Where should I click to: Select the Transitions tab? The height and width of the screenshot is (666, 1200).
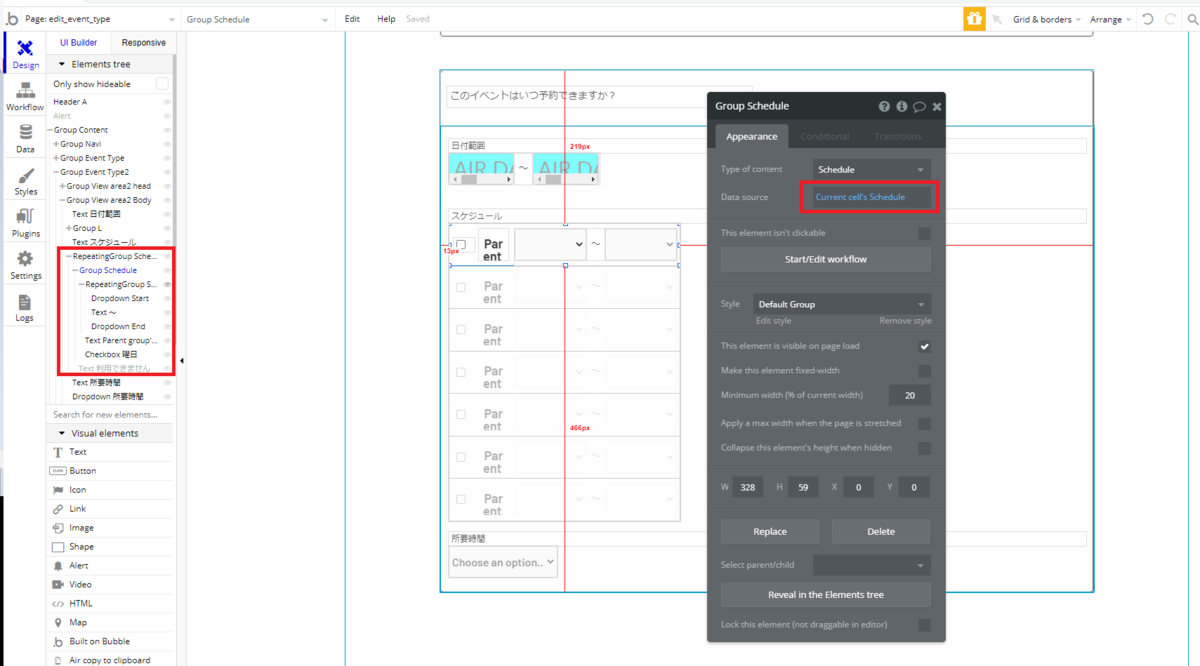coord(898,136)
